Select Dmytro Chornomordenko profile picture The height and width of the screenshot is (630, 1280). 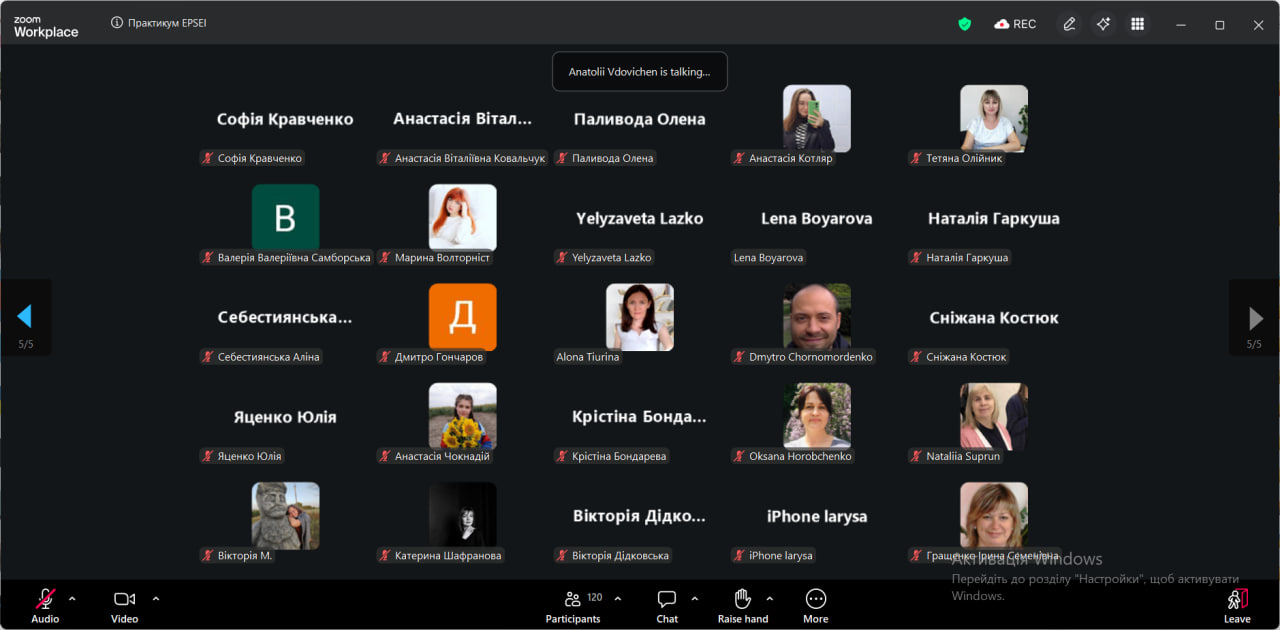click(816, 317)
